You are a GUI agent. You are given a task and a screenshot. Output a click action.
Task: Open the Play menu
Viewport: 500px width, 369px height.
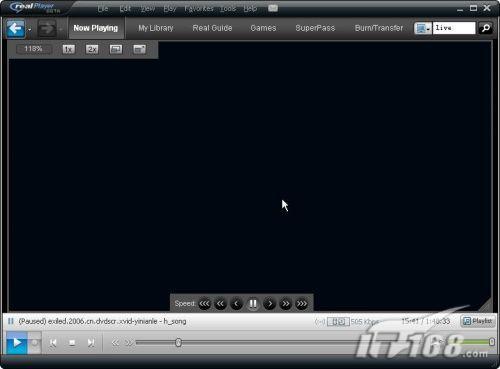click(x=170, y=9)
